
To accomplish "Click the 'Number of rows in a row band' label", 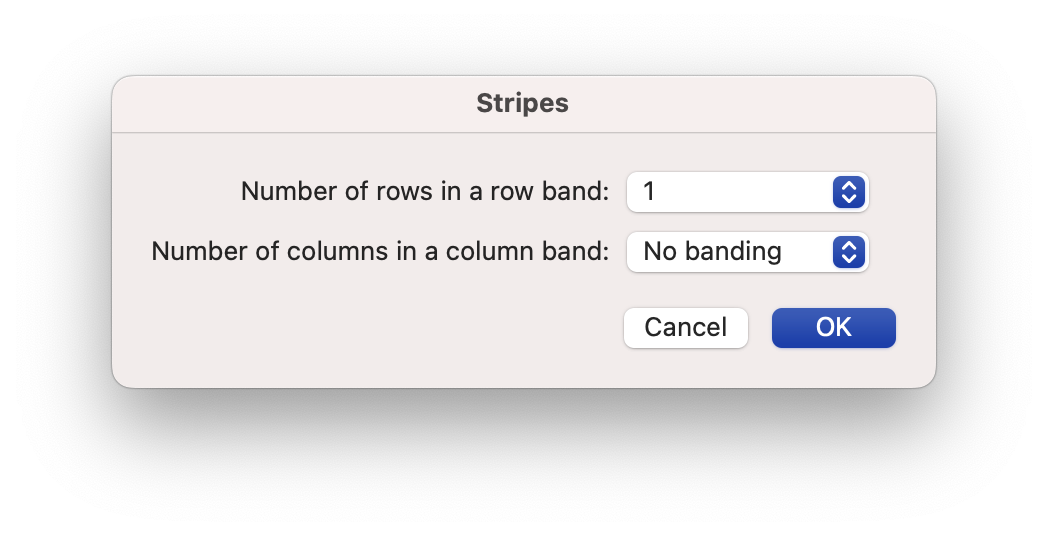I will pos(425,192).
